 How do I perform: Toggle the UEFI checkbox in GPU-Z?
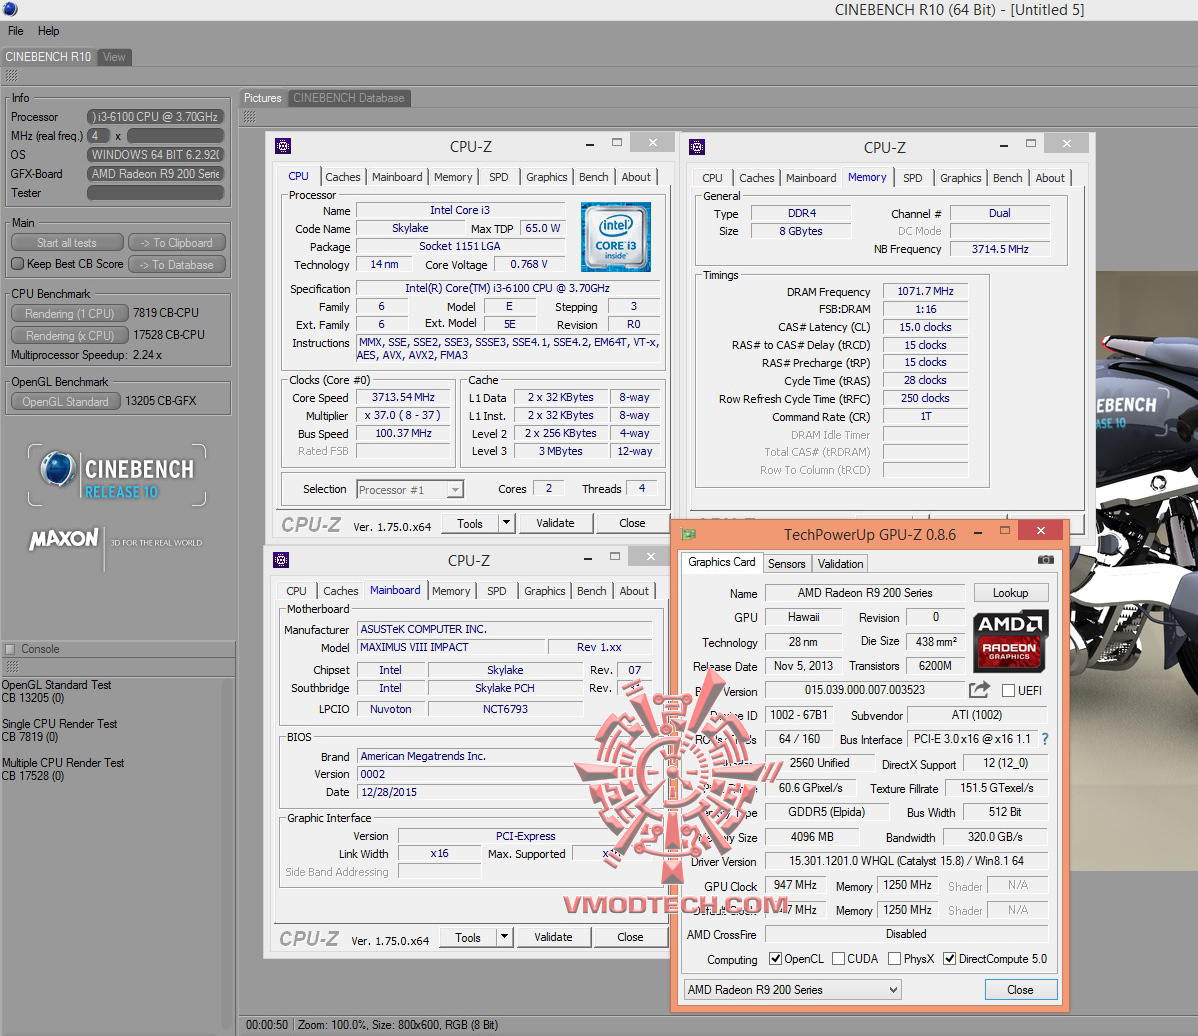pos(1008,691)
